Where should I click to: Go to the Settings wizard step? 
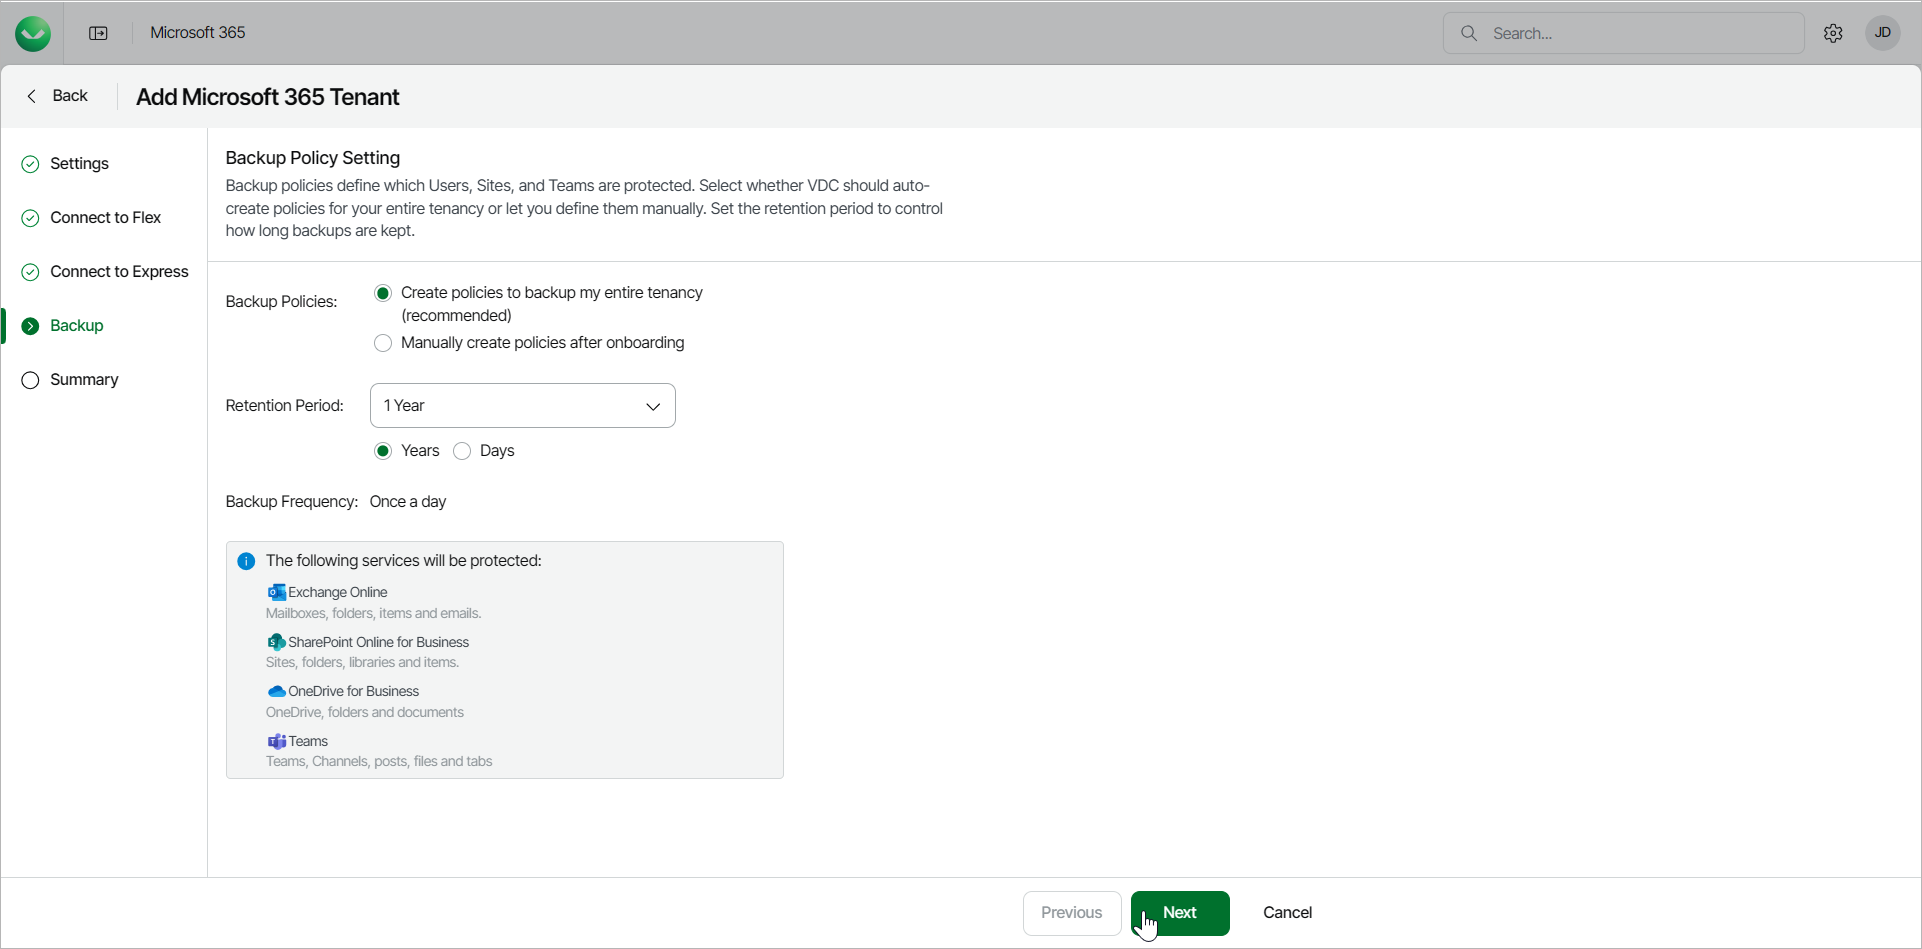[x=79, y=164]
